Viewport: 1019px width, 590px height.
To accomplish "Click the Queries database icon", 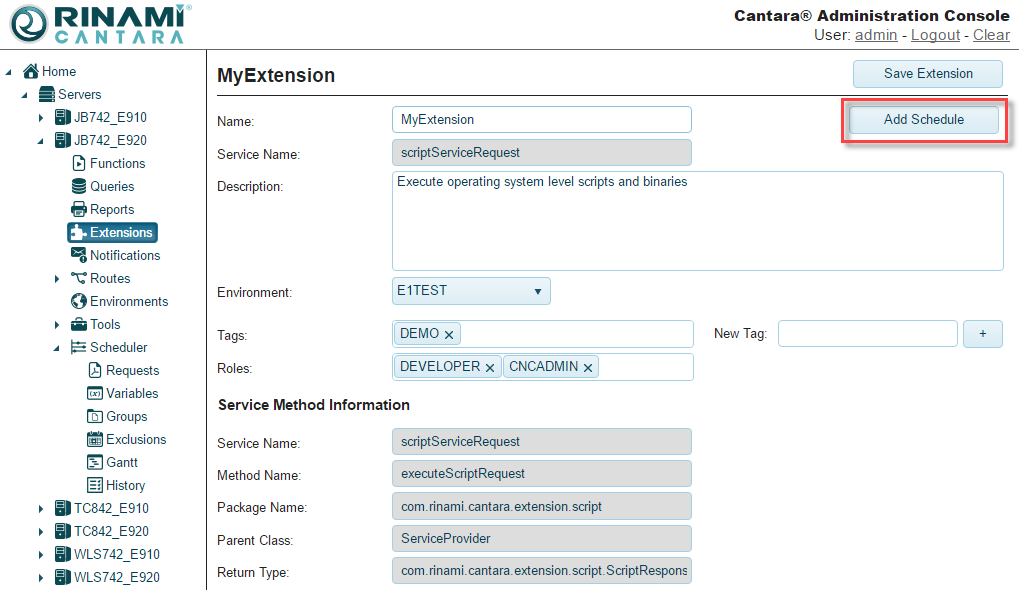I will point(79,186).
